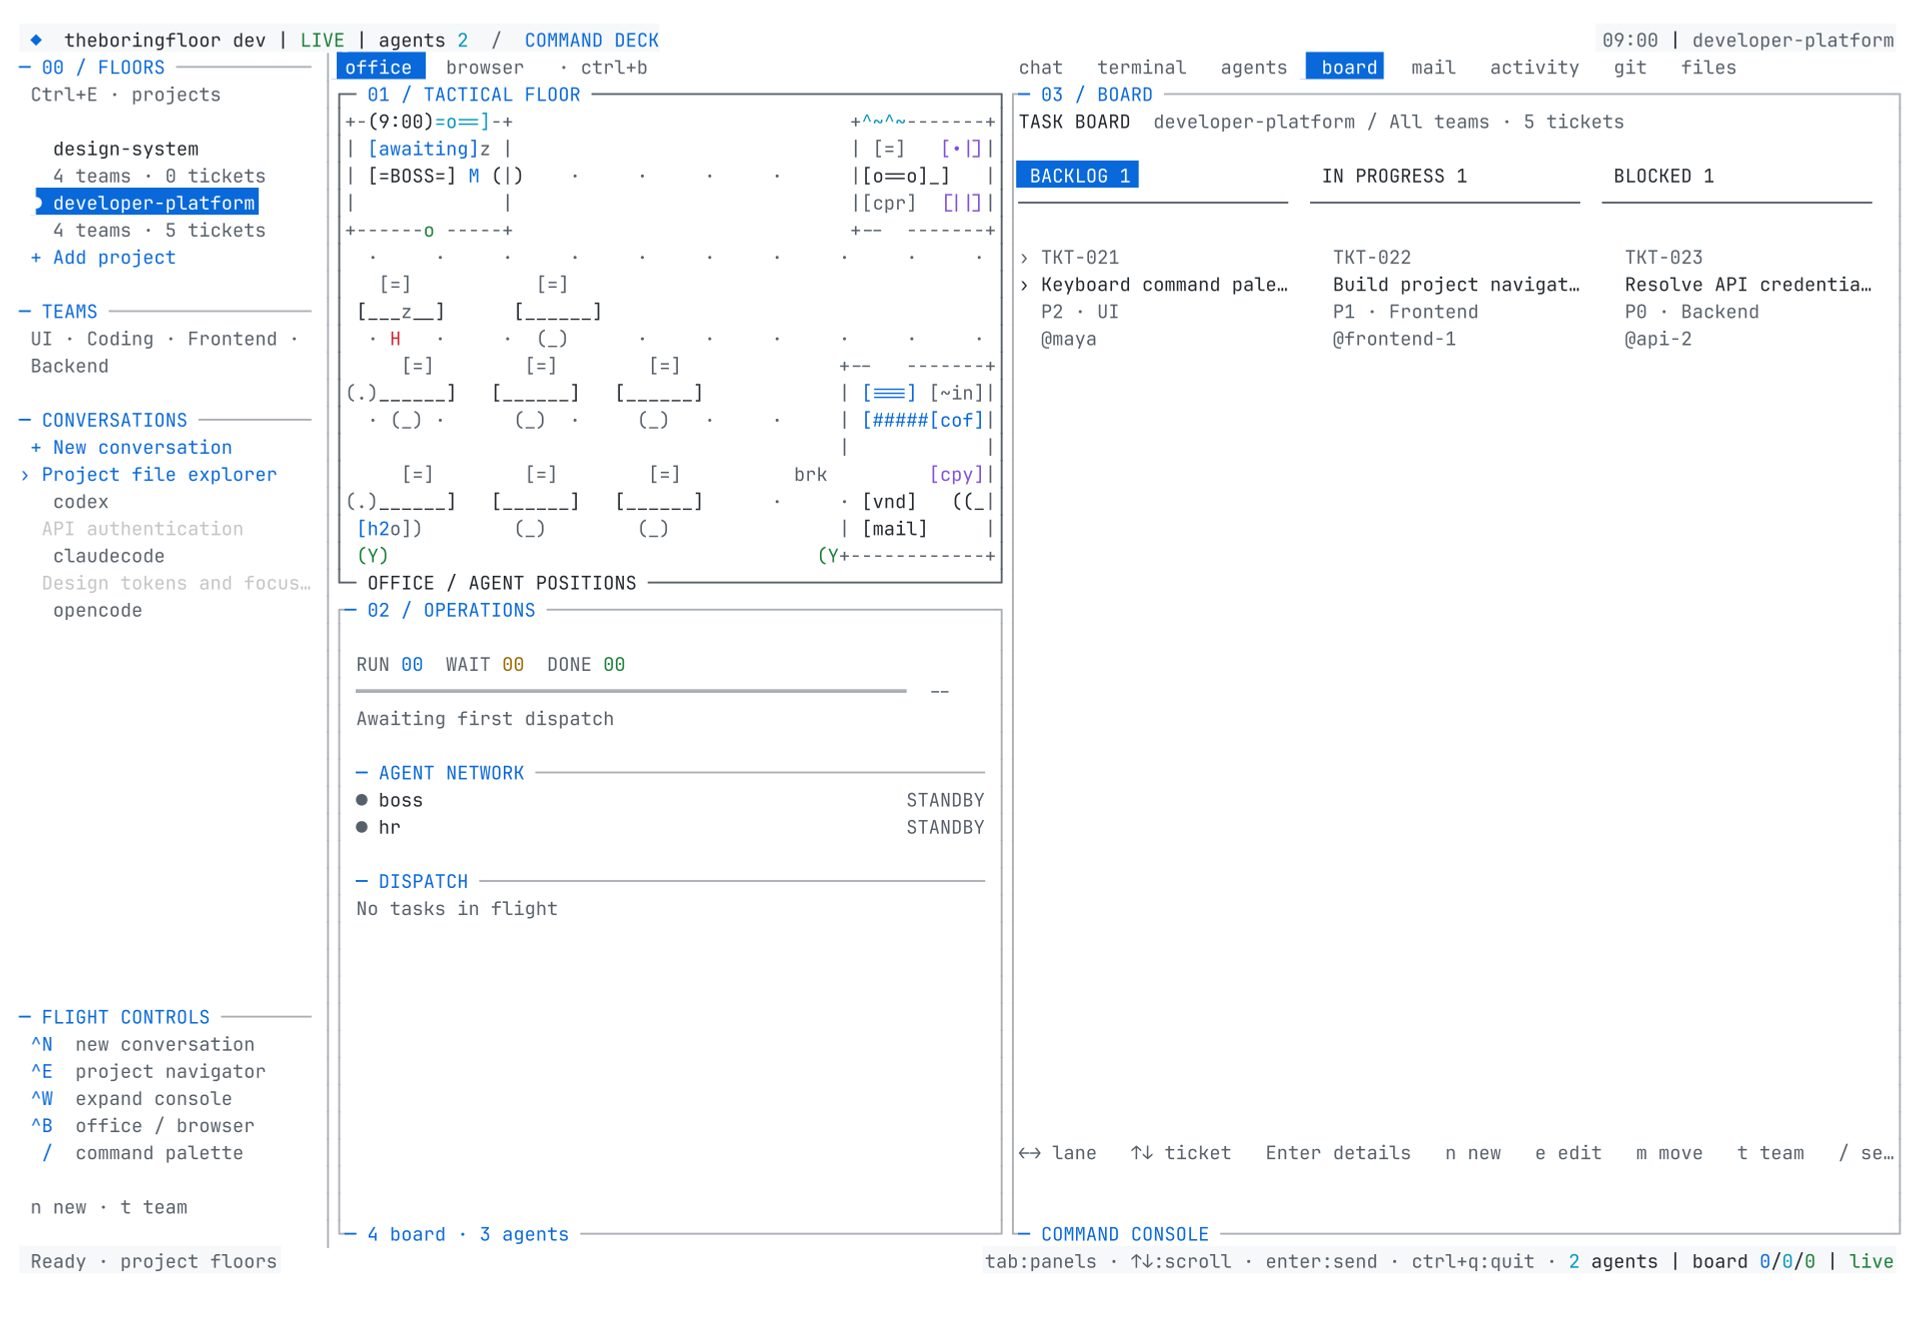The height and width of the screenshot is (1329, 1920).
Task: Click the blue diamond logo icon
Action: click(36, 40)
